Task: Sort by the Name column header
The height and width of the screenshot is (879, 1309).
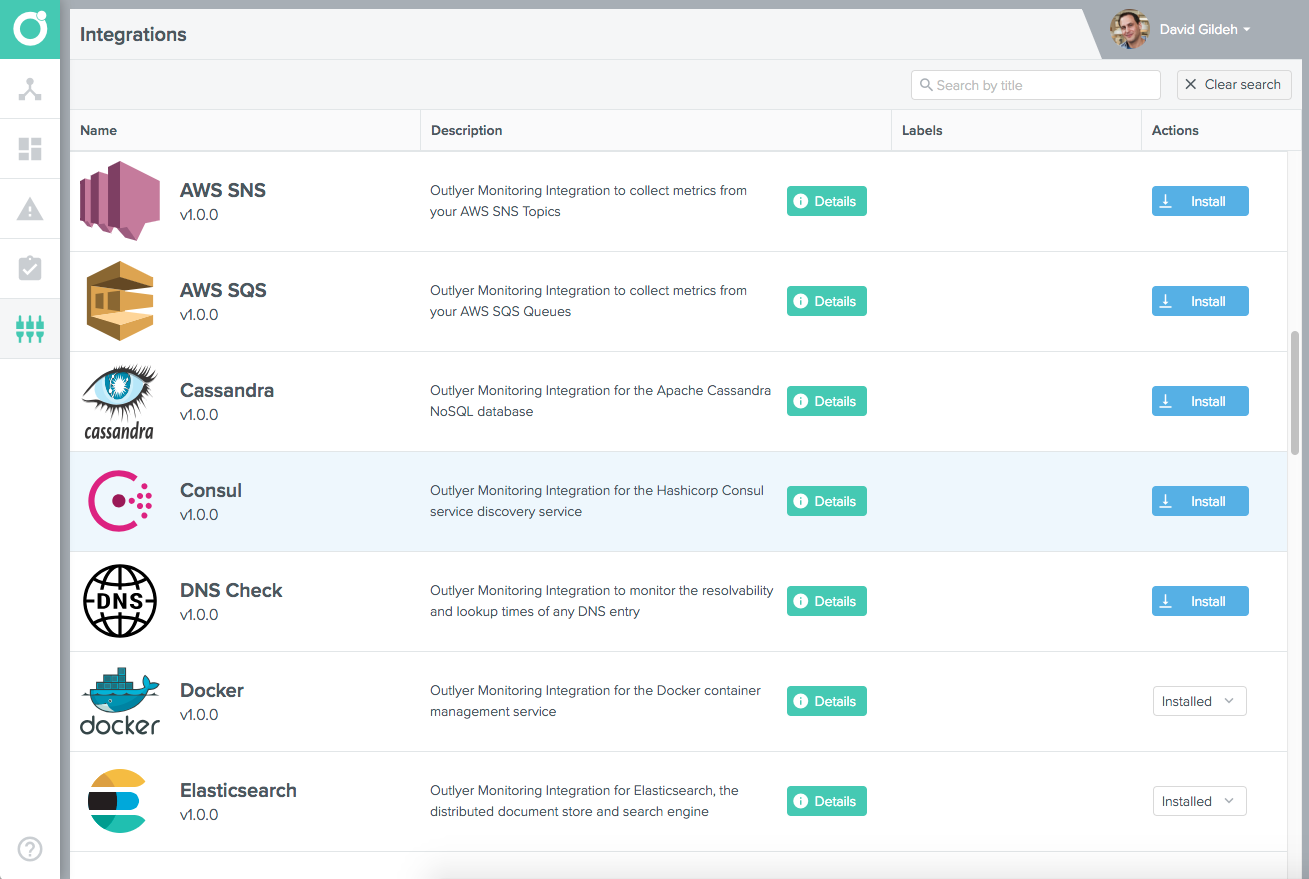Action: tap(245, 130)
